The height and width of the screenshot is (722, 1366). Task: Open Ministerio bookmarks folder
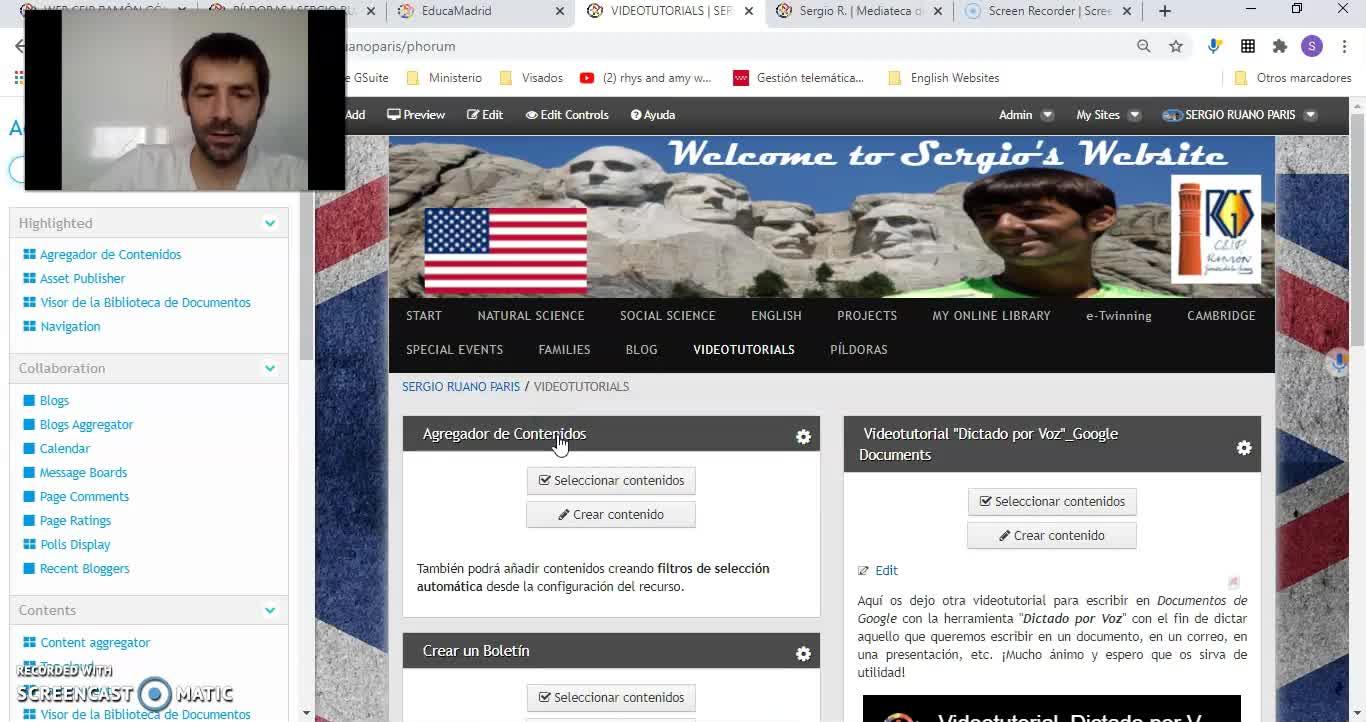point(444,78)
